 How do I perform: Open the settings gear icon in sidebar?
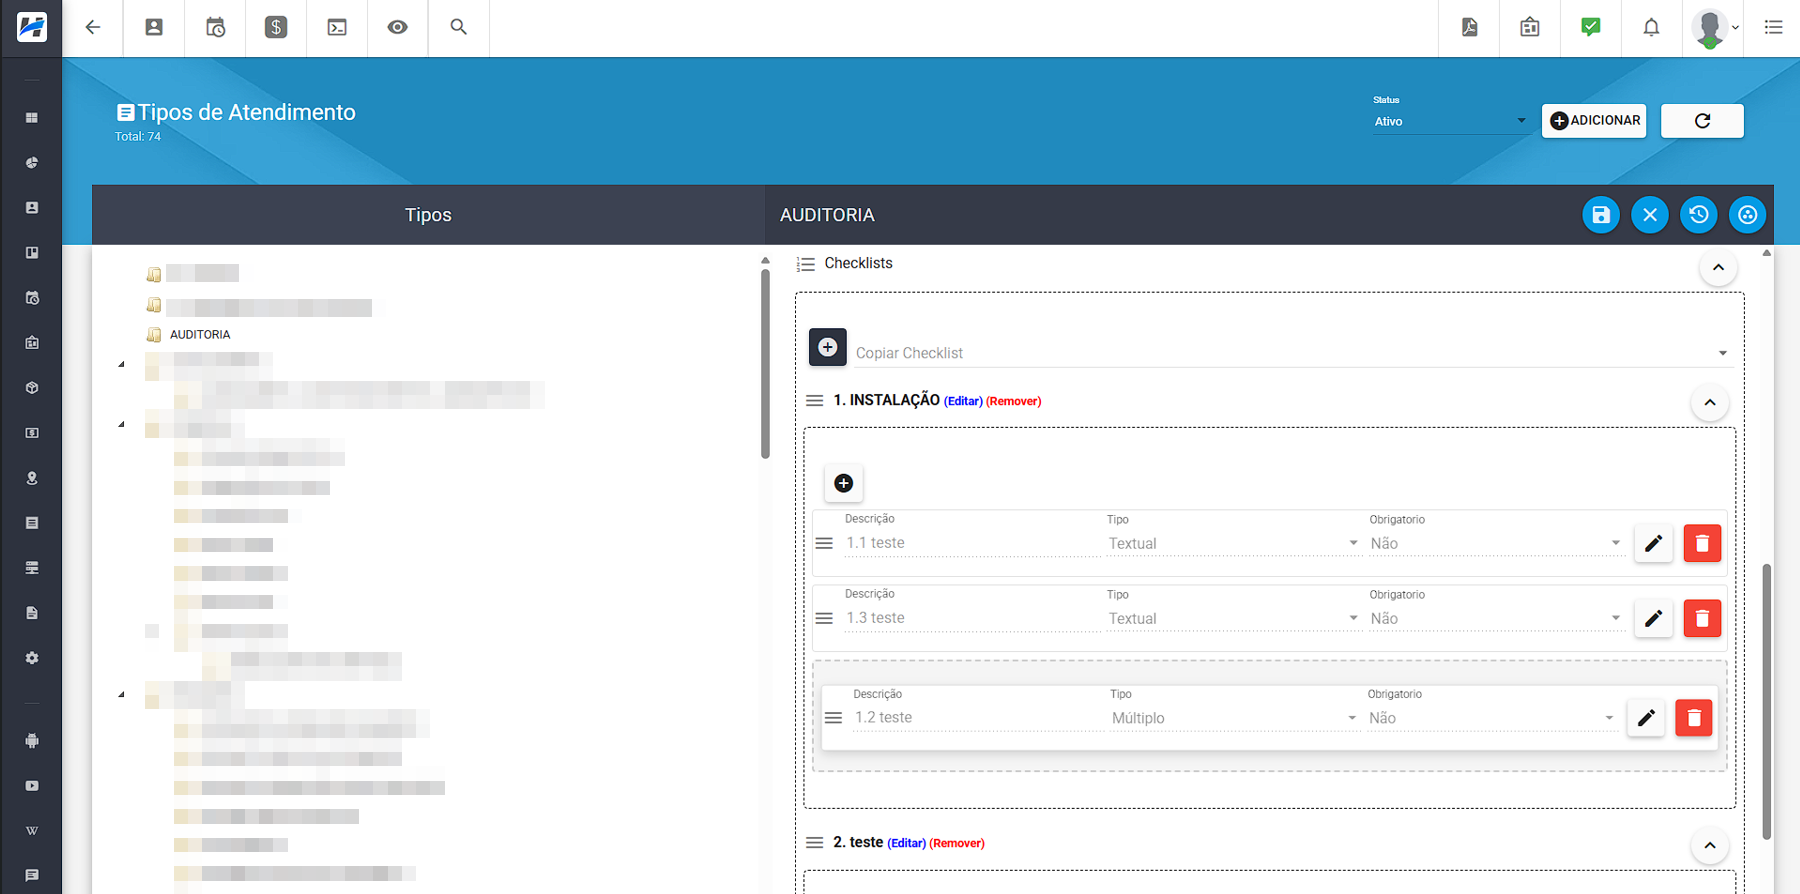click(x=32, y=658)
